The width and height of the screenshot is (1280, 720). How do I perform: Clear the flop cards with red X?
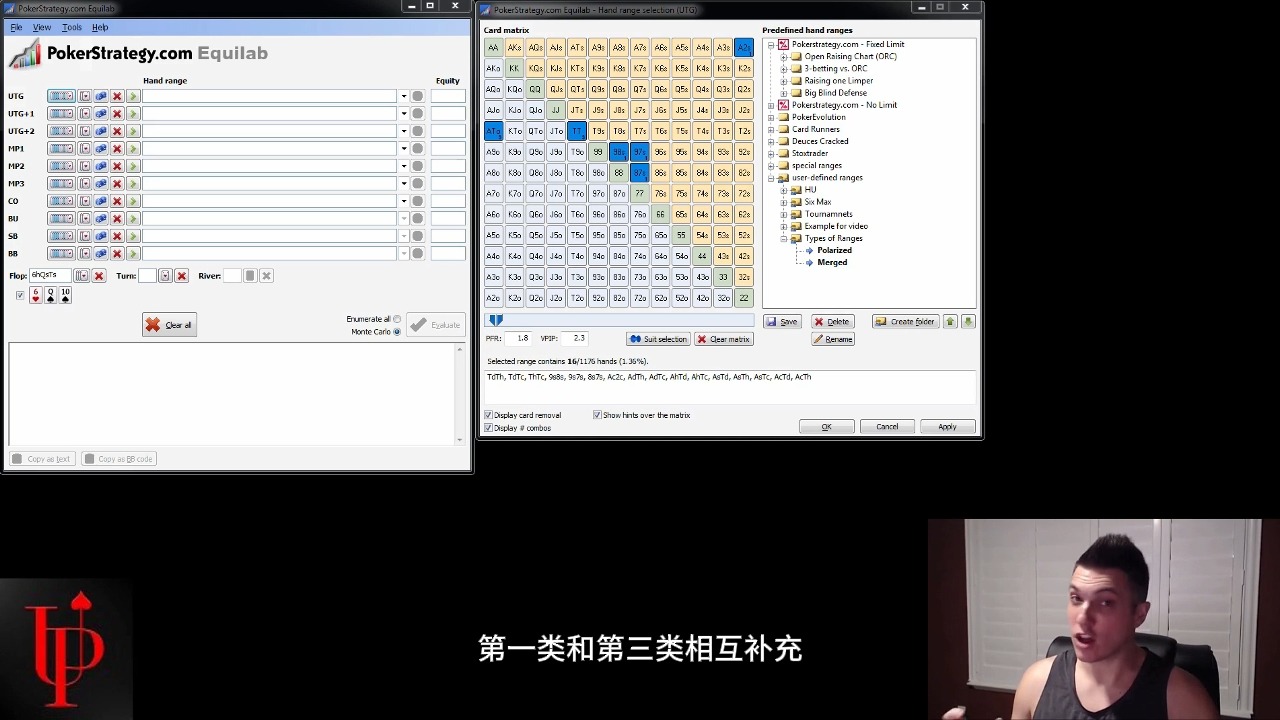98,276
